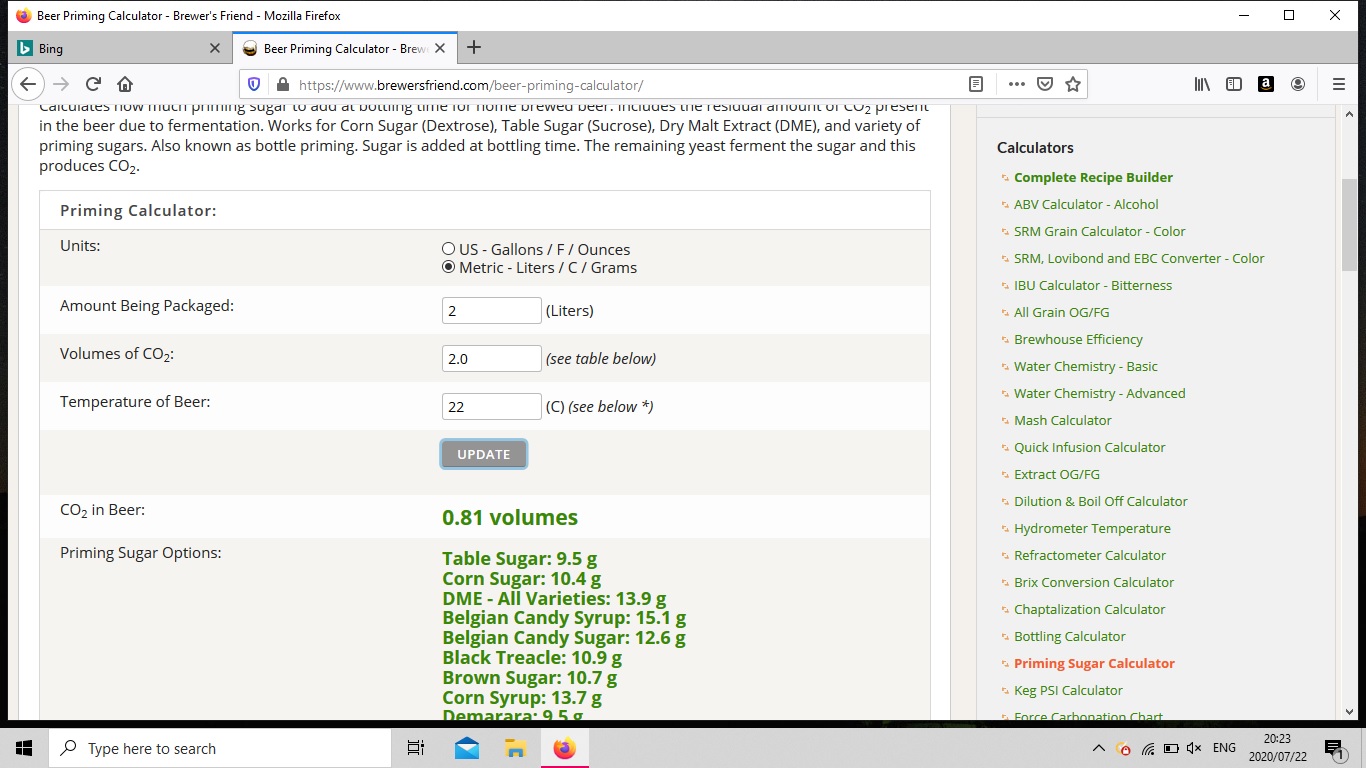Open SRM, Lovibond and EBC Converter link
Viewport: 1366px width, 768px height.
1139,258
